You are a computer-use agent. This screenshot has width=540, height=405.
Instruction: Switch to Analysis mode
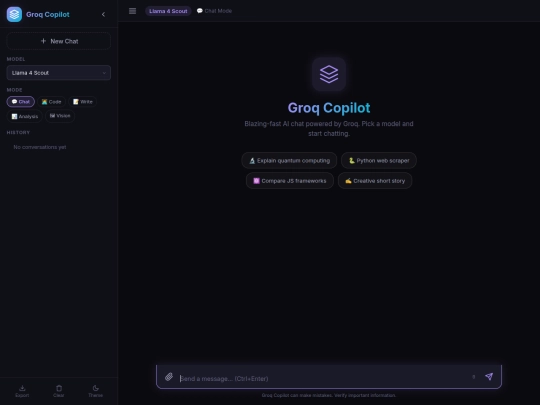pos(24,116)
